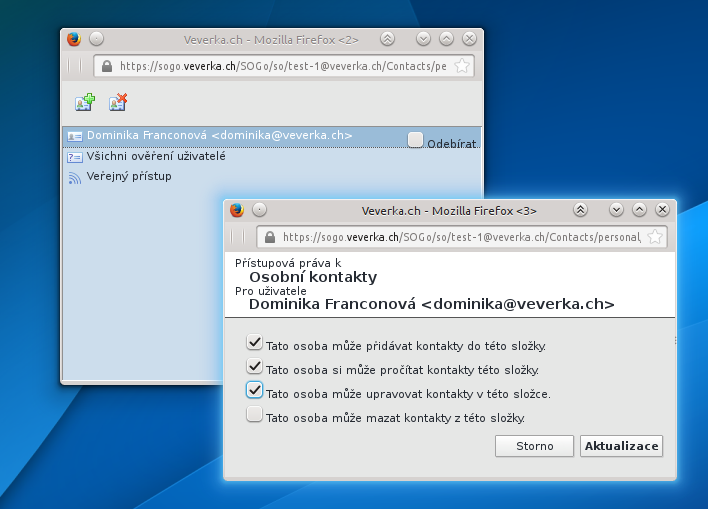Close the Firefox <3> window
Image resolution: width=708 pixels, height=509 pixels.
pos(662,210)
